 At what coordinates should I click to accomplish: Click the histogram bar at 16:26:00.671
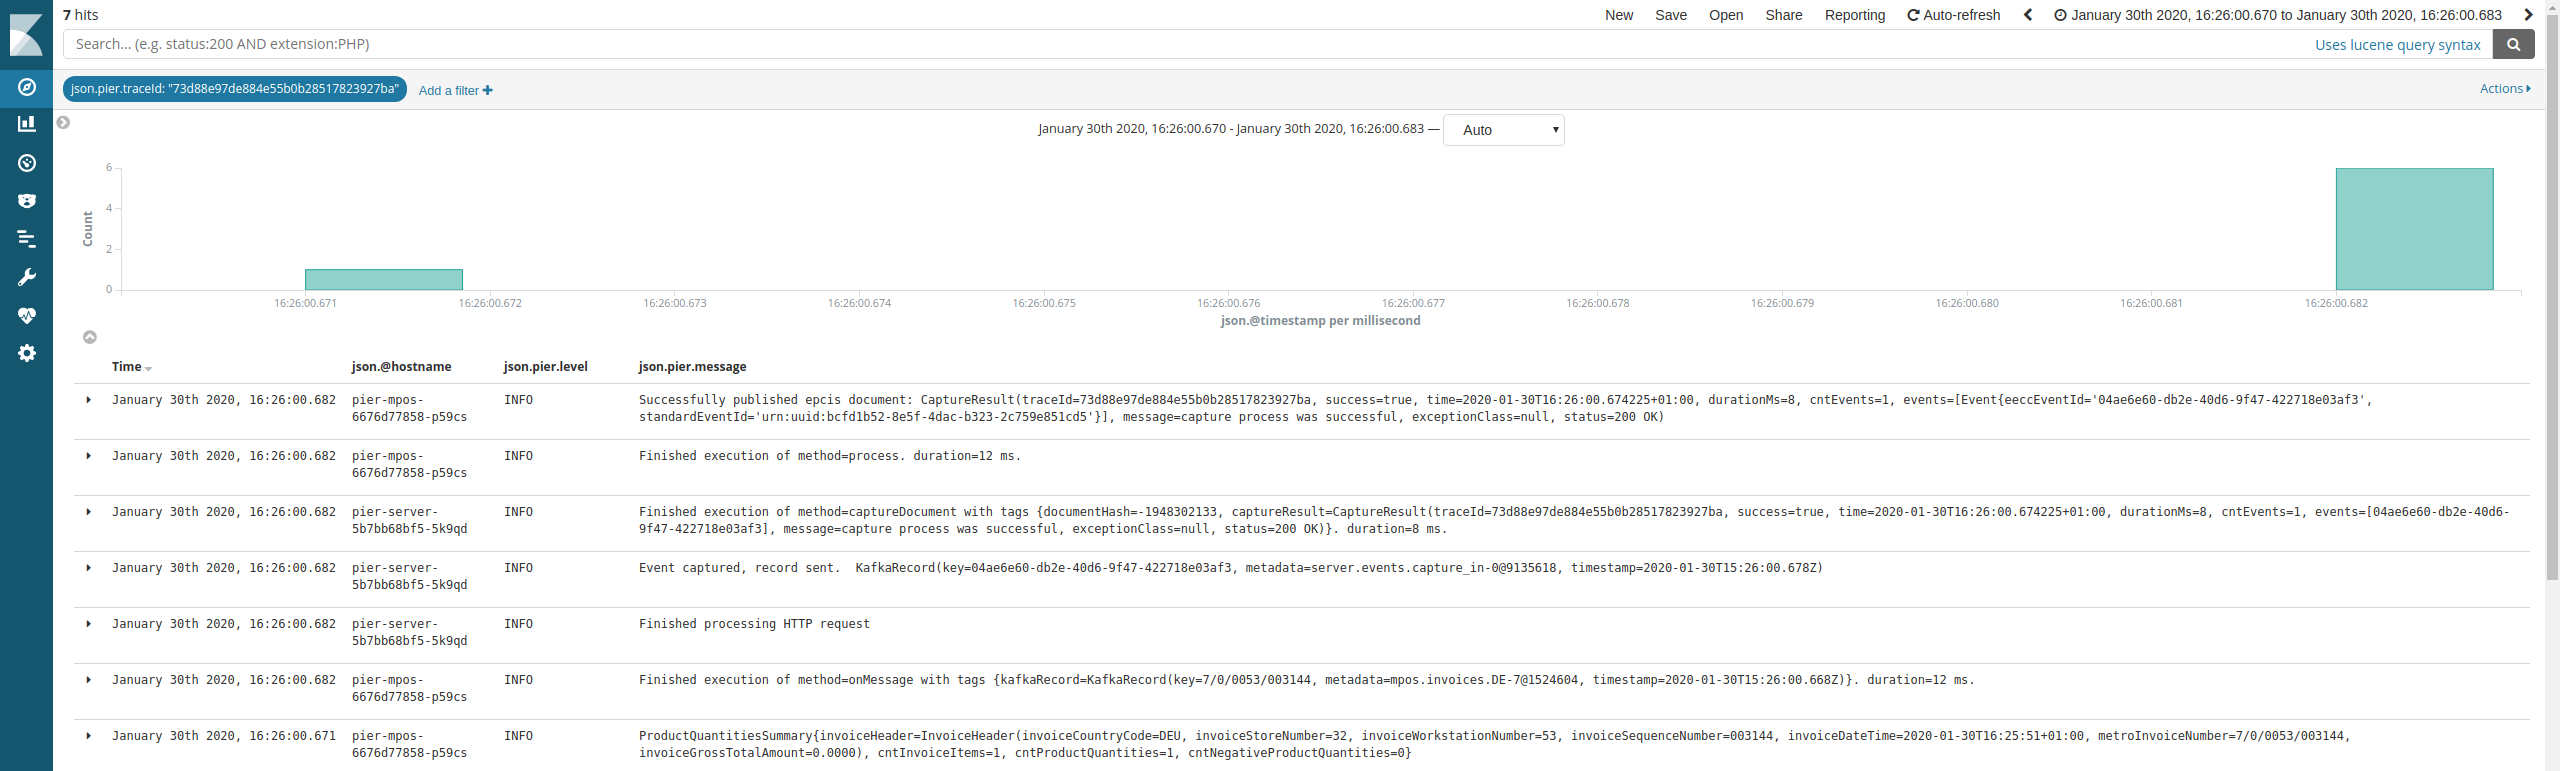pos(384,280)
